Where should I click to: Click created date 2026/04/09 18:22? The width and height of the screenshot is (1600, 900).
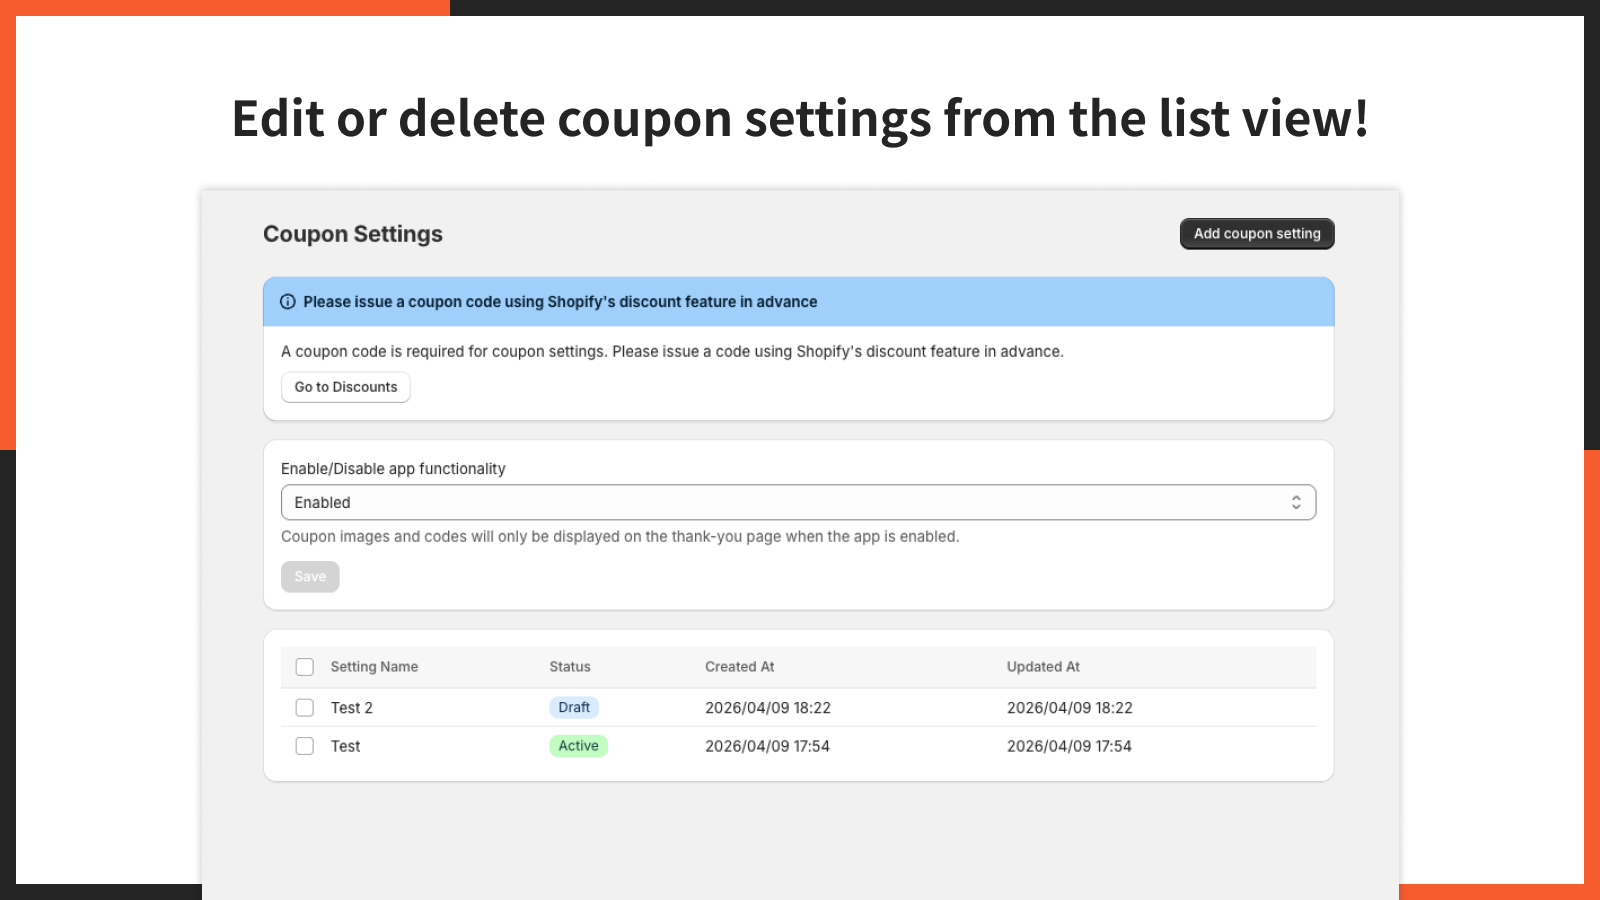point(768,708)
